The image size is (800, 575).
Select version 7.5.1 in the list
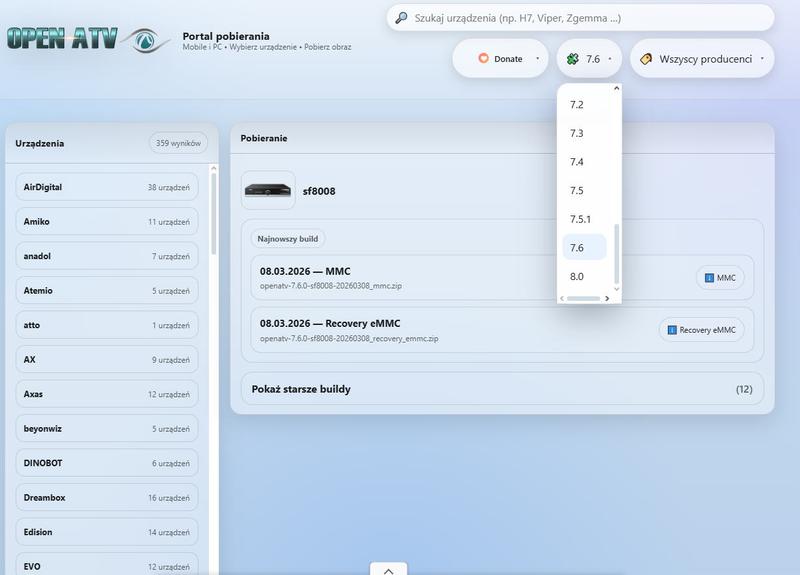584,219
